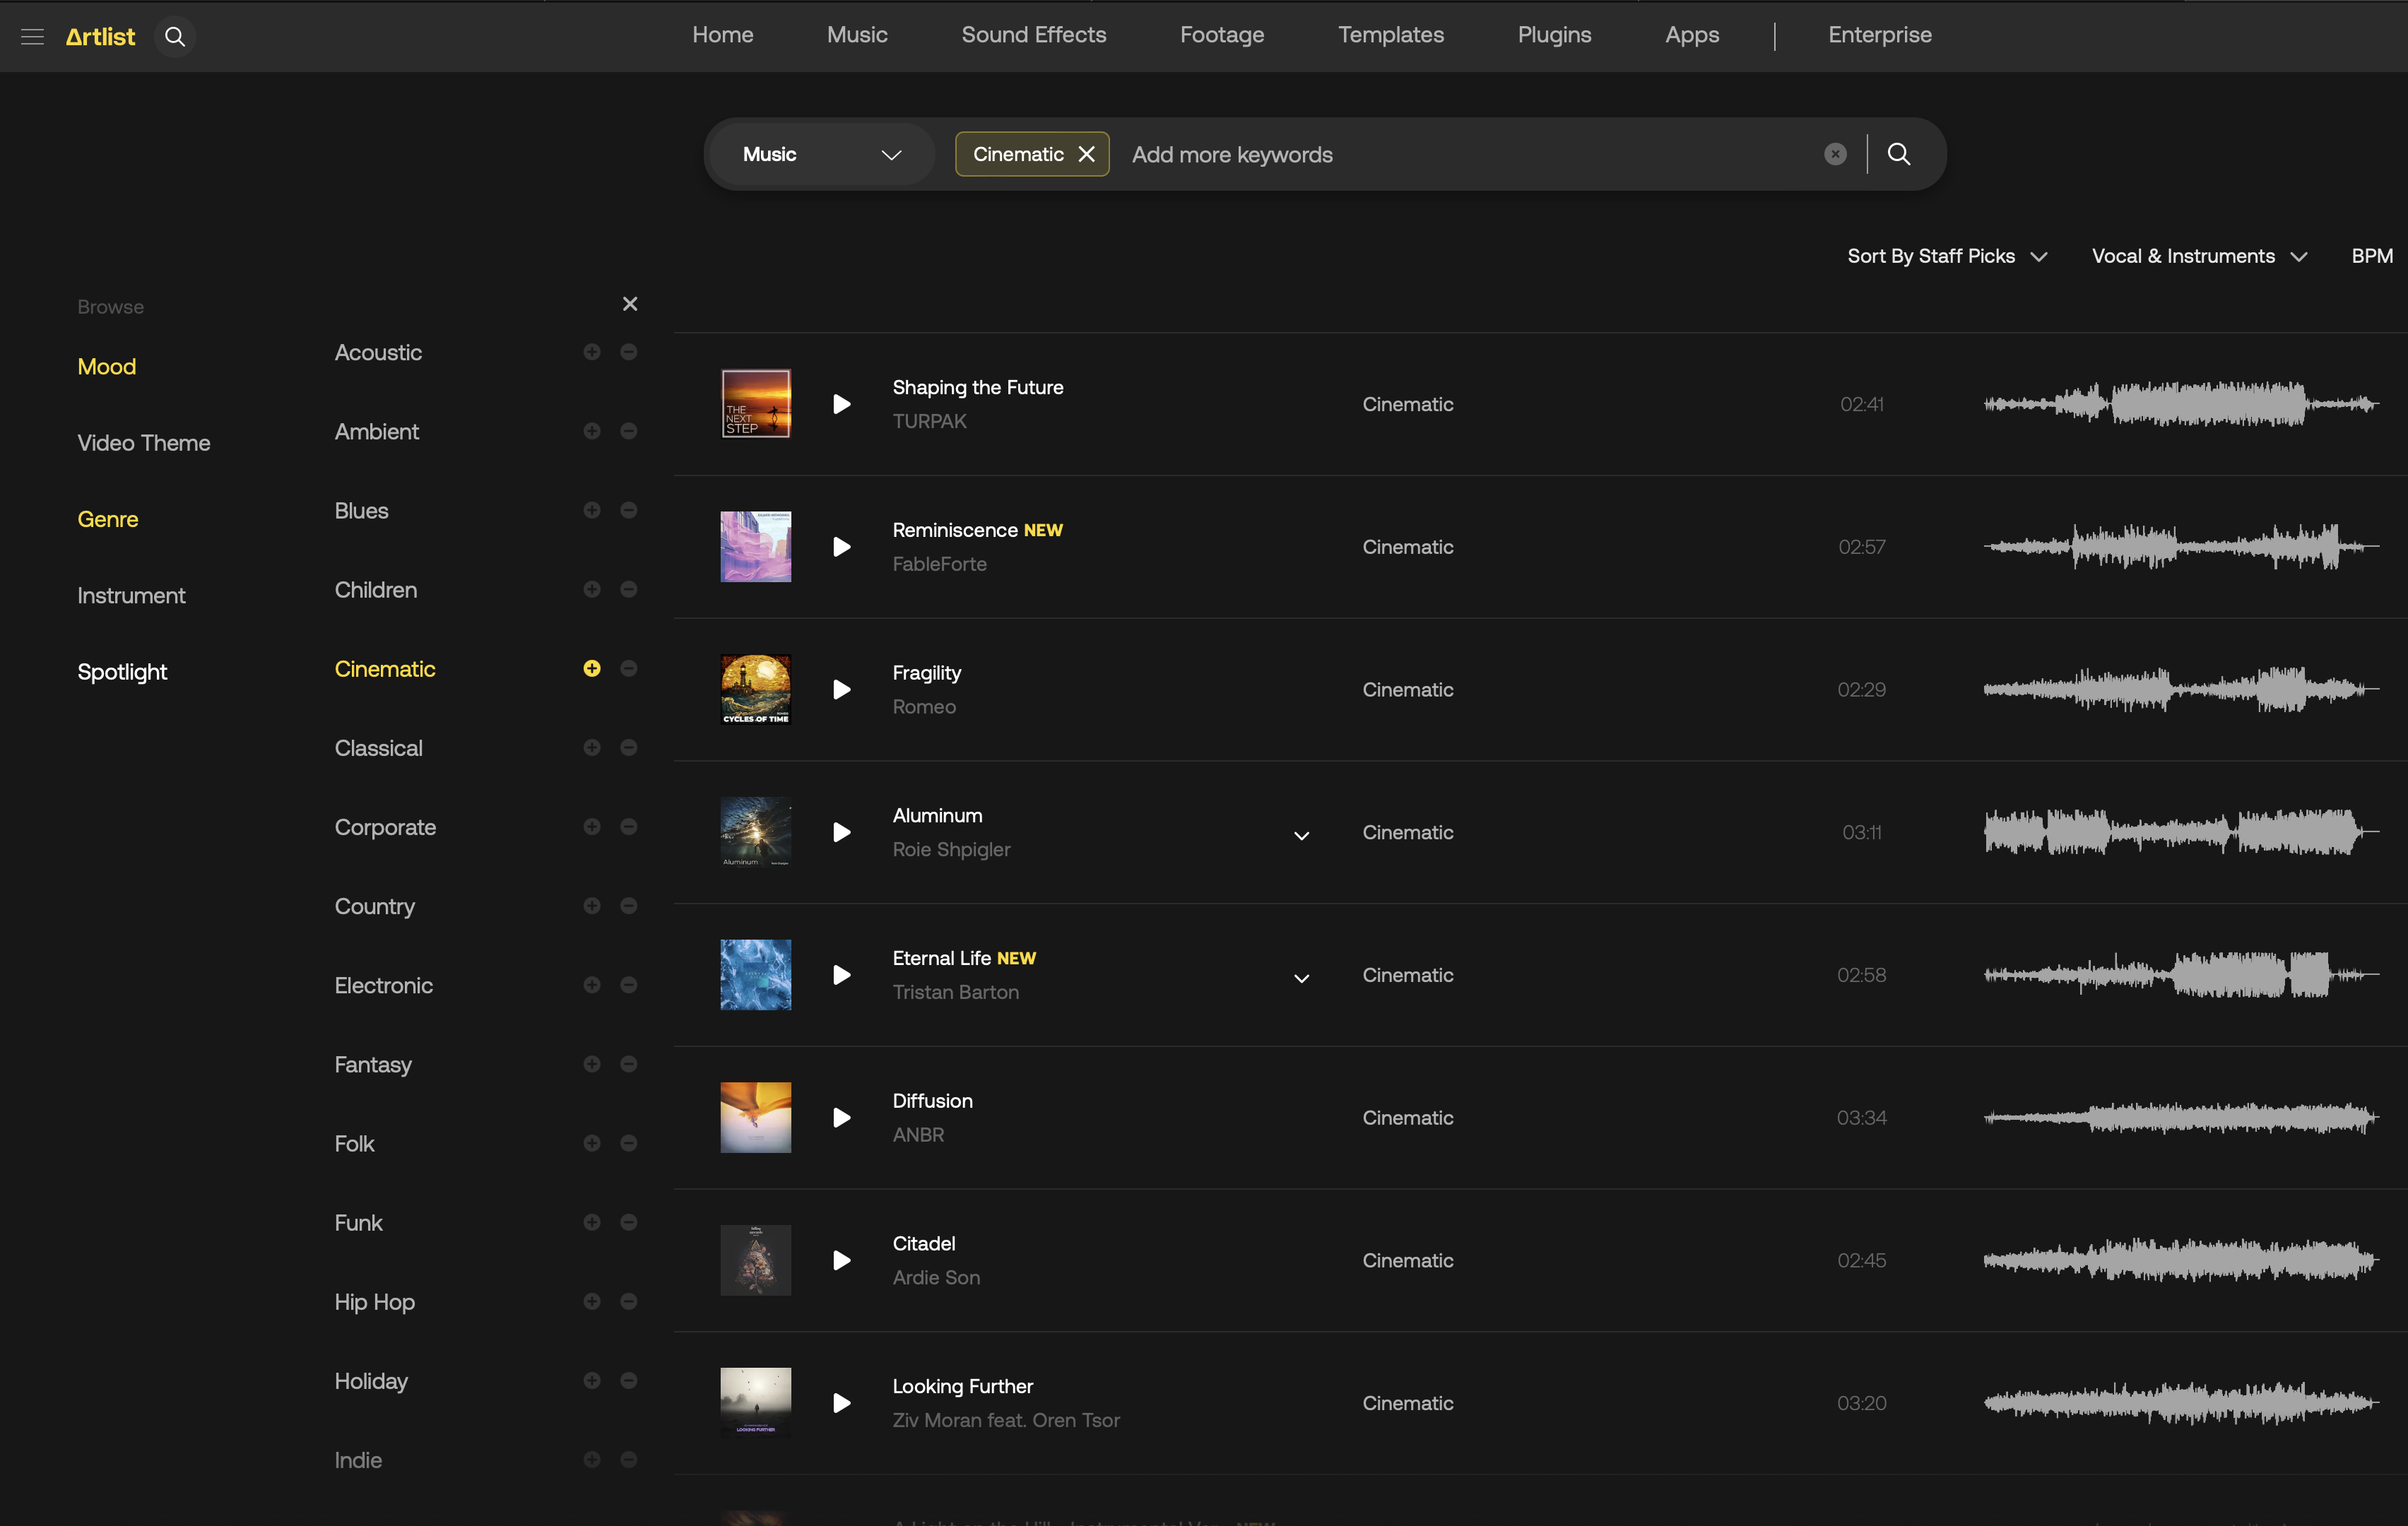The image size is (2408, 1526).
Task: Close the Browse filter panel
Action: pyautogui.click(x=630, y=304)
